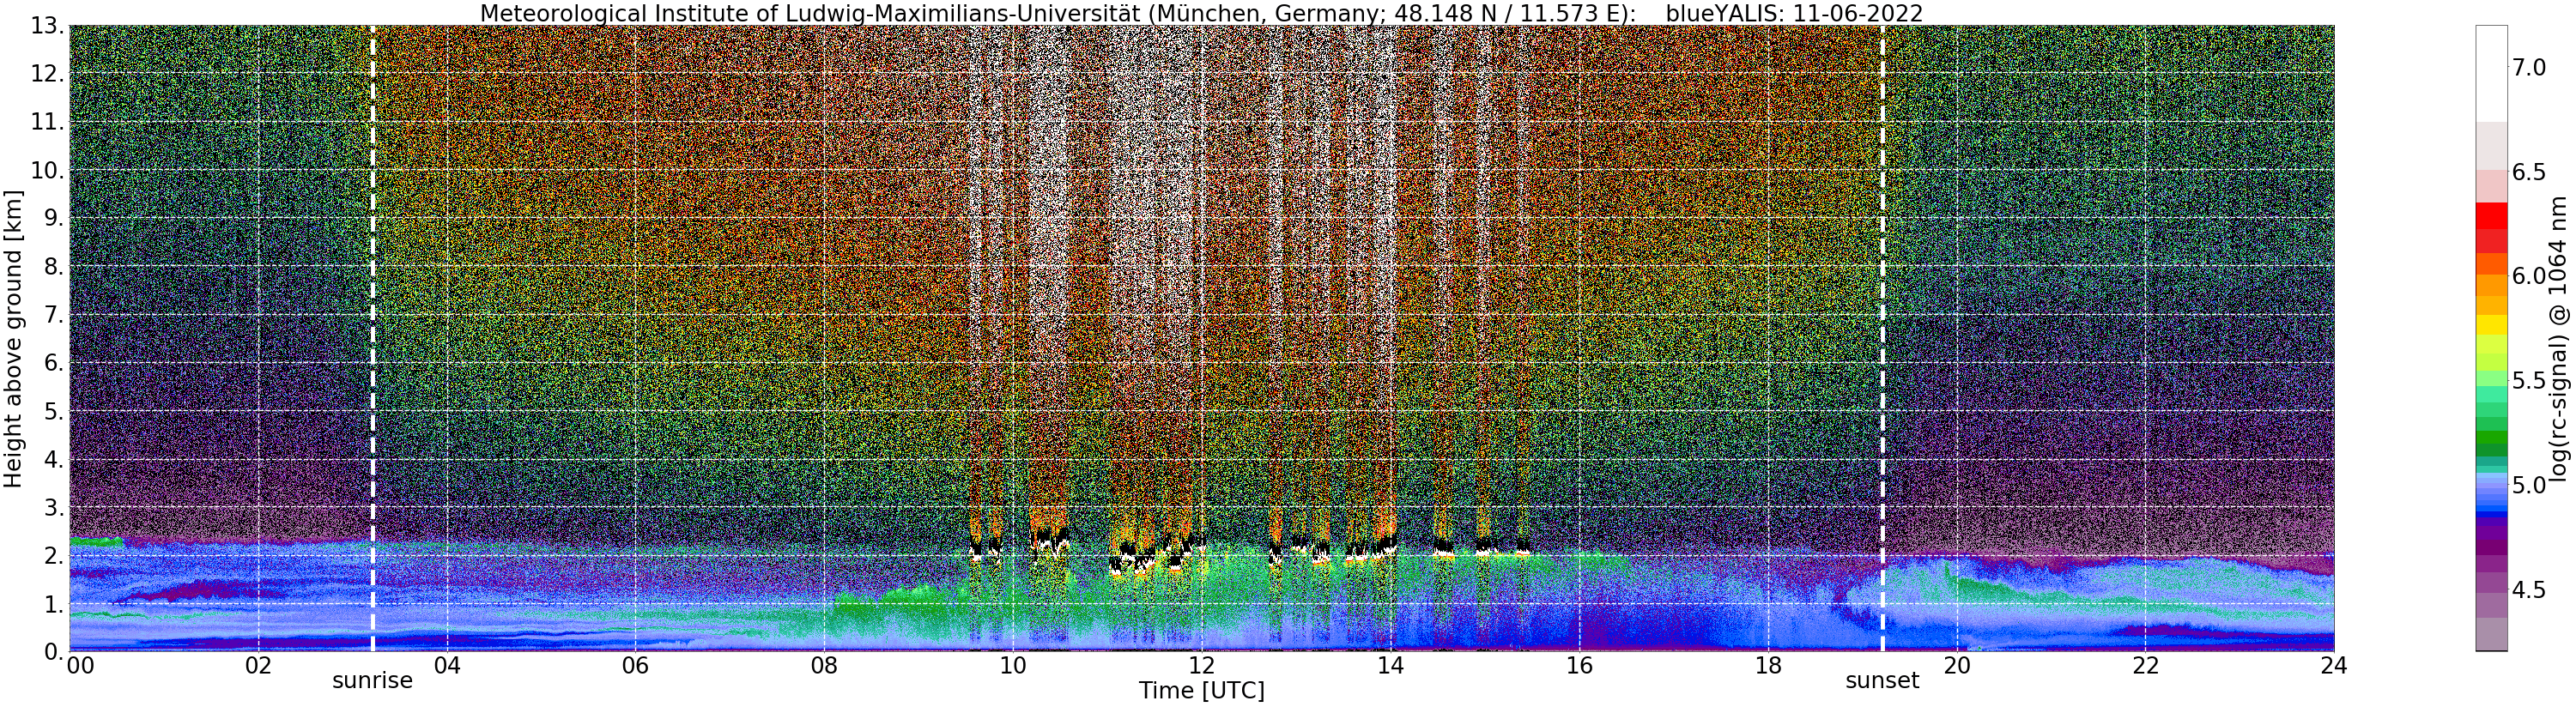Click the y-axis tick label '12.'
The width and height of the screenshot is (2576, 707).
47,74
